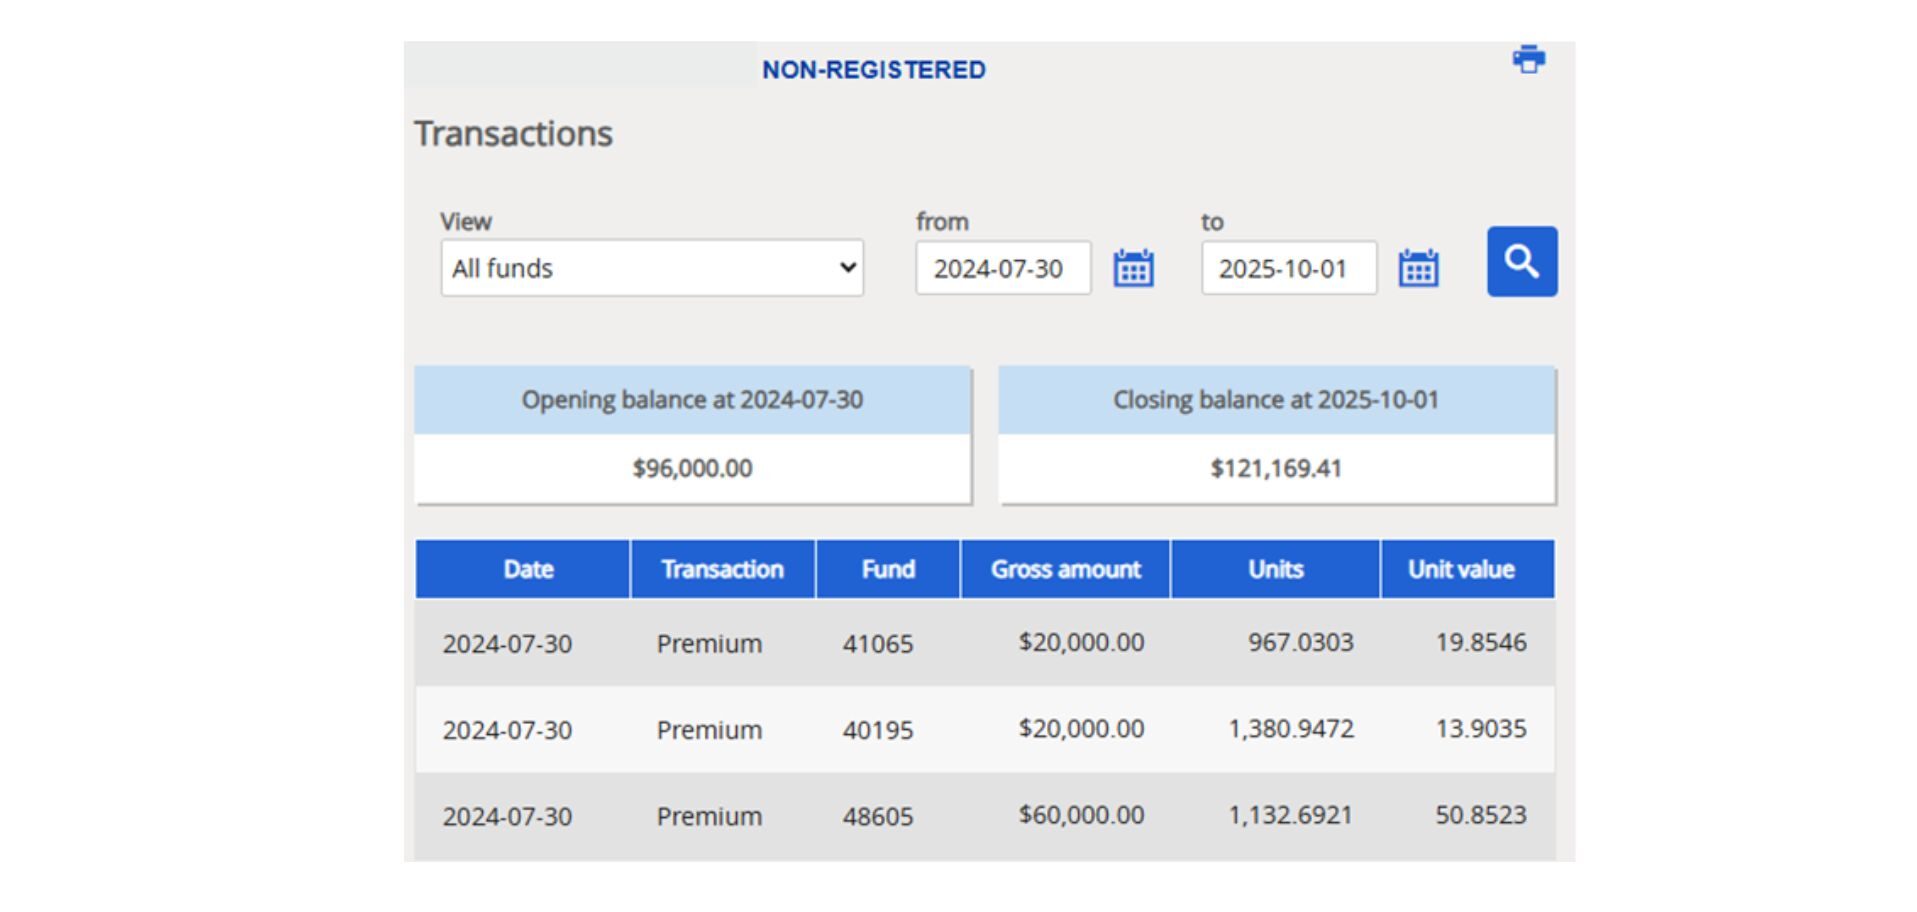
Task: Open the 'to' date calendar picker
Action: 1418,268
